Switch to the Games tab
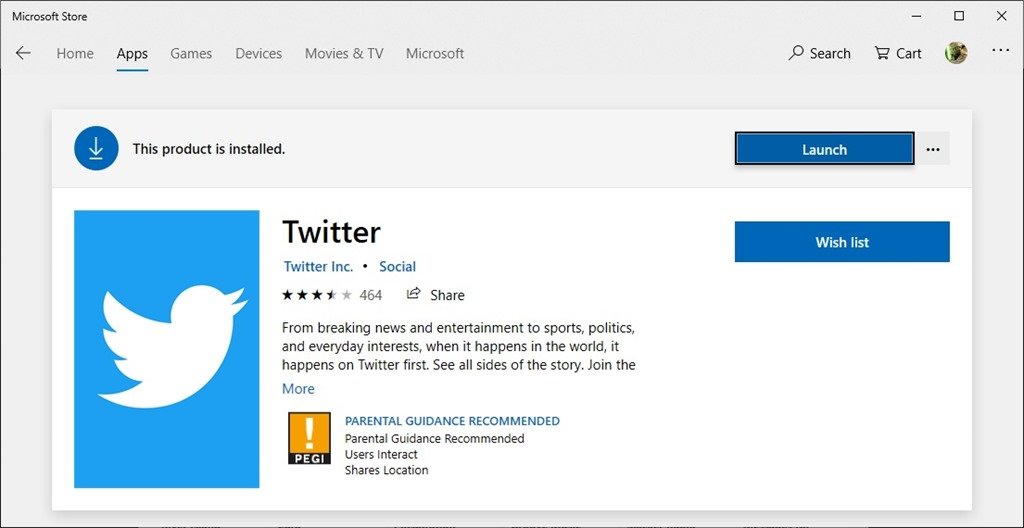The height and width of the screenshot is (528, 1024). (191, 54)
